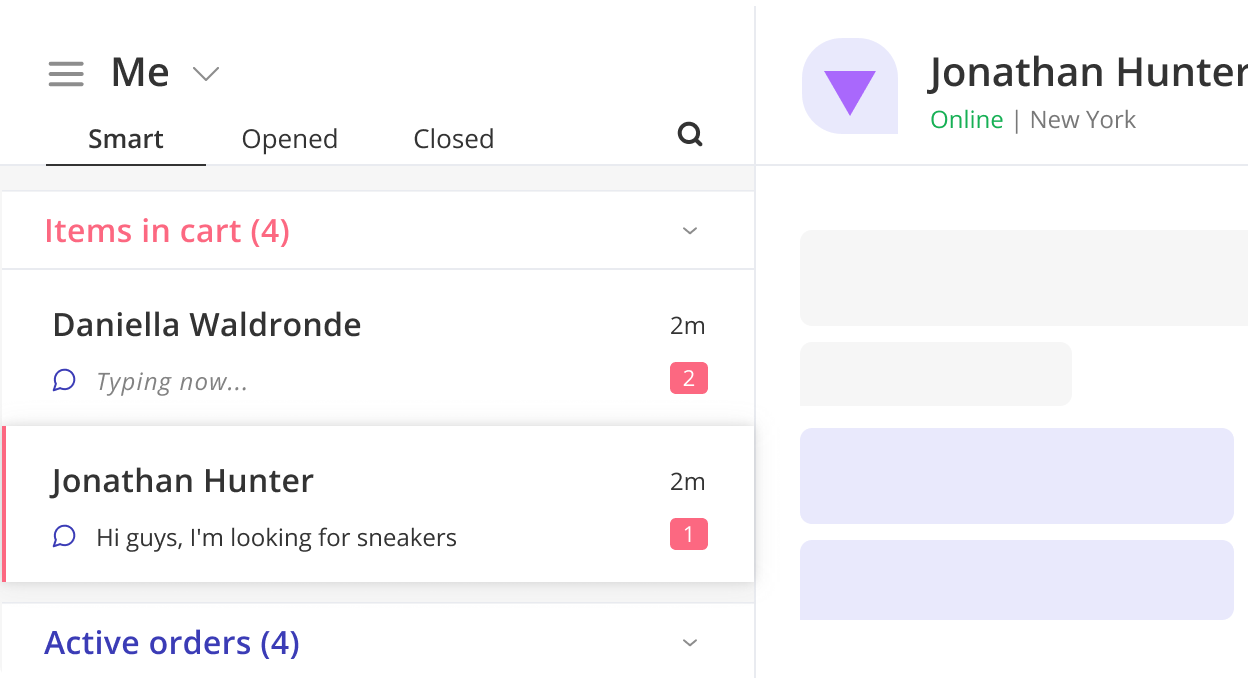Open the Me dropdown chevron
This screenshot has height=678, width=1248.
[x=206, y=74]
